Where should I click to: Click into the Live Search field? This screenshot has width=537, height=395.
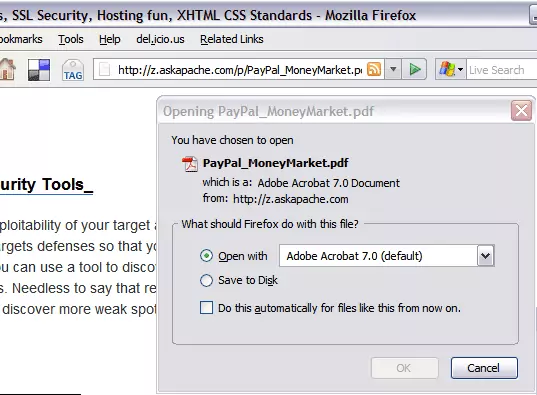[x=502, y=70]
